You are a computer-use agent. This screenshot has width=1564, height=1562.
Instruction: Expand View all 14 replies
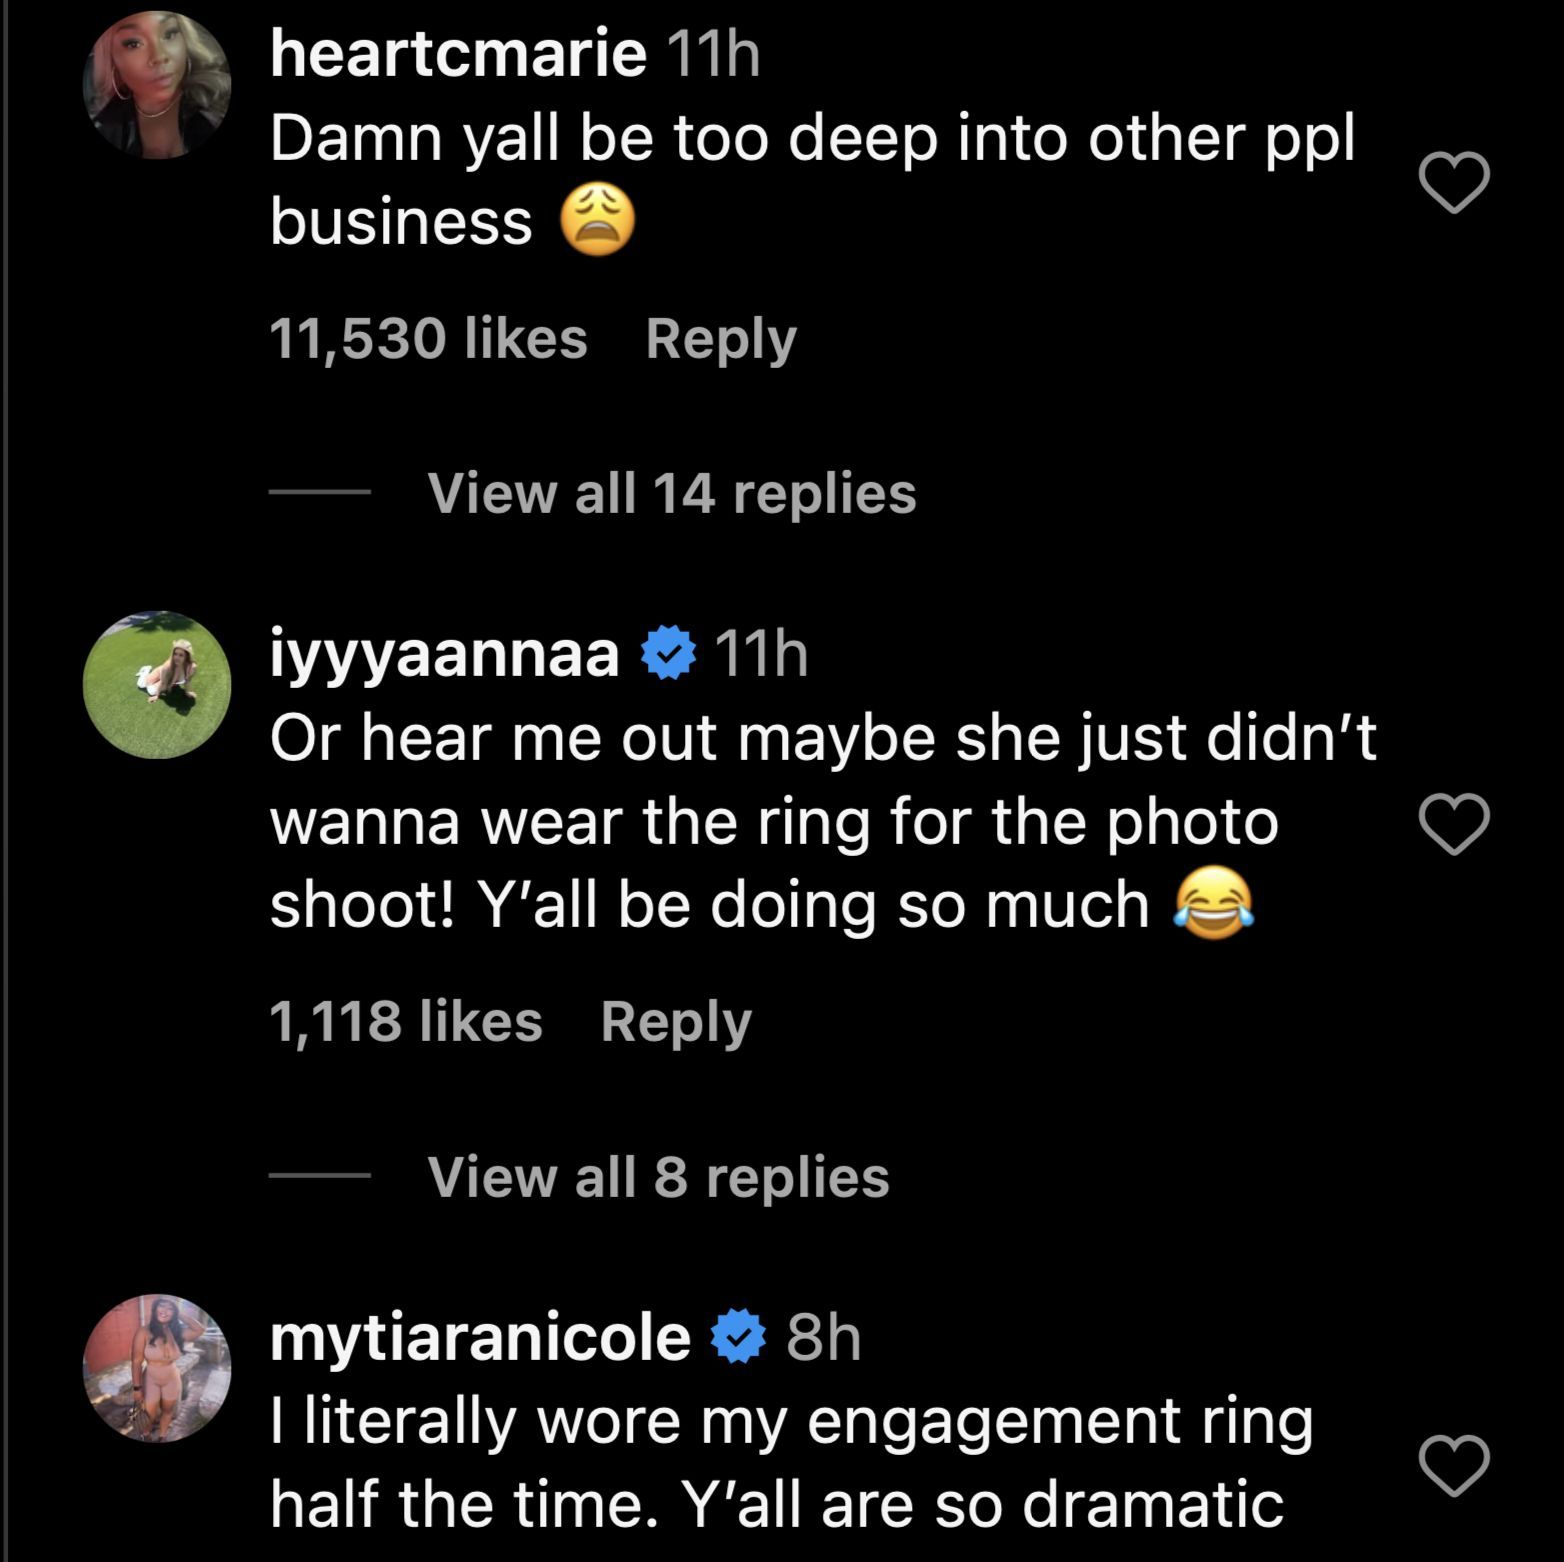pos(671,493)
